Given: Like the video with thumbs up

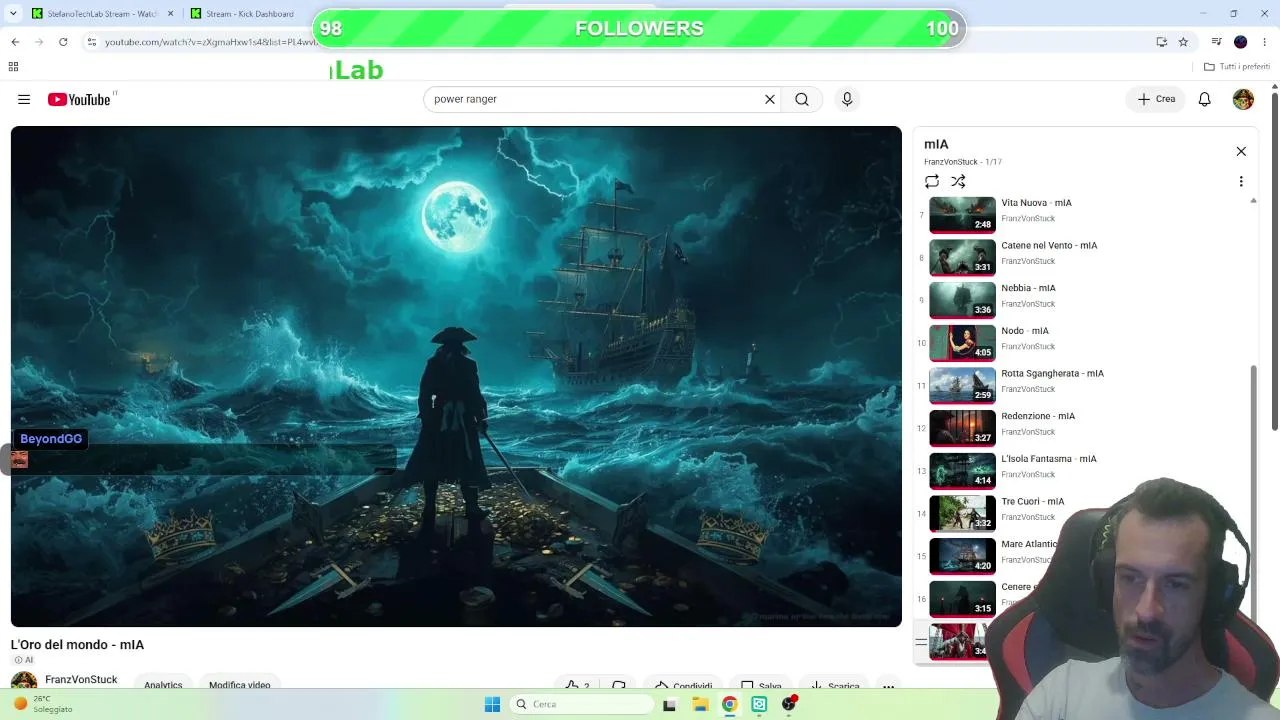Looking at the screenshot, I should tap(576, 685).
